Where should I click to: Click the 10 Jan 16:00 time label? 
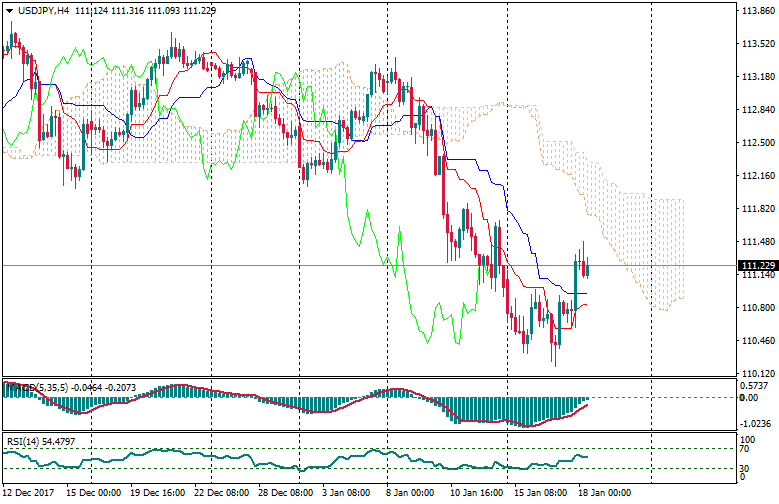click(x=478, y=493)
